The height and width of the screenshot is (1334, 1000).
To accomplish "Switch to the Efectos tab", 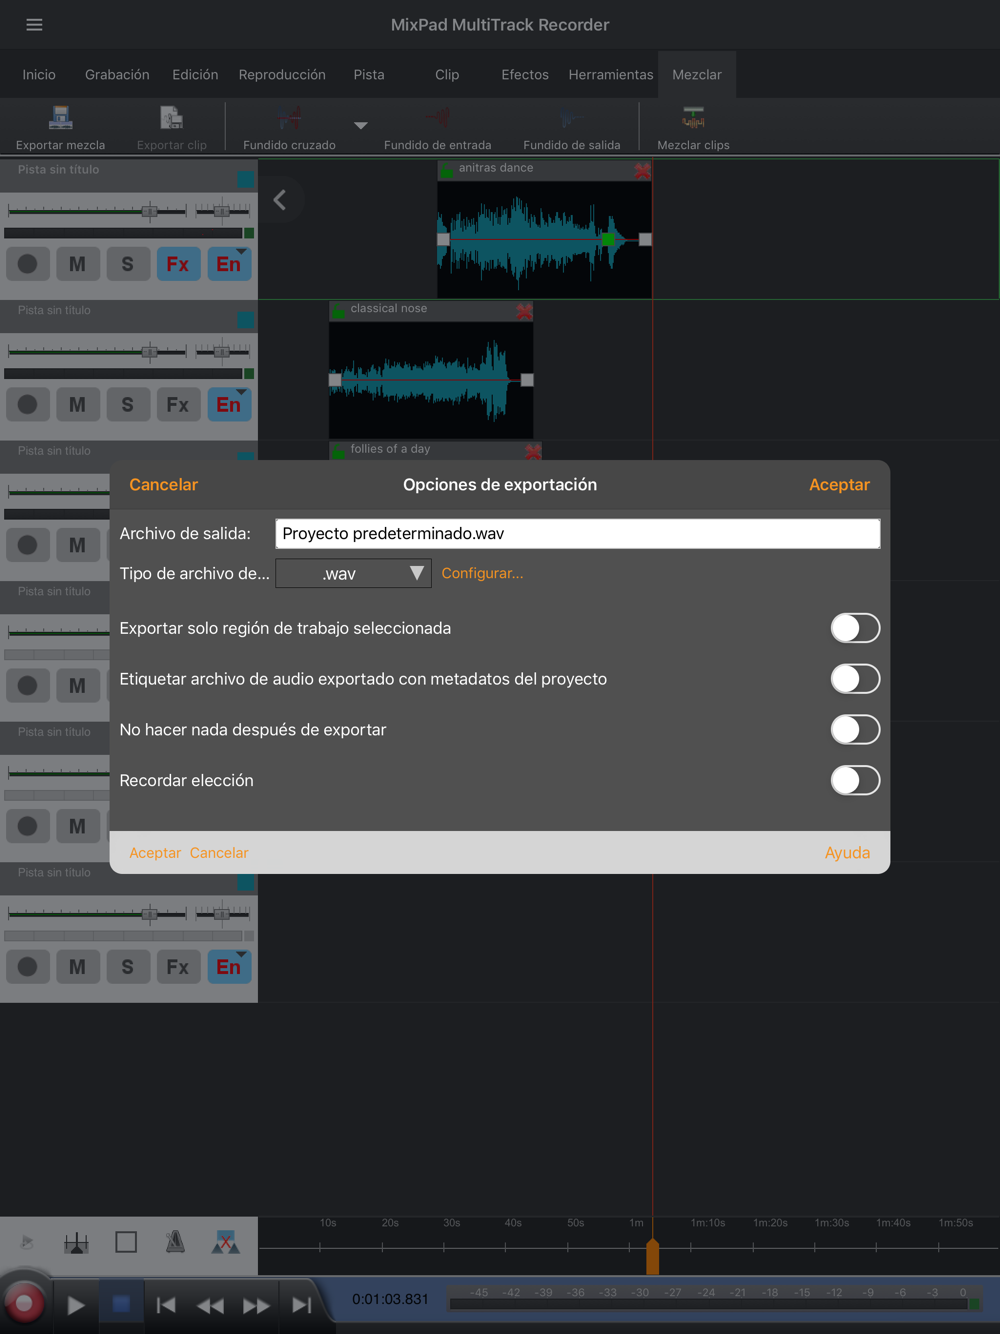I will (x=525, y=75).
